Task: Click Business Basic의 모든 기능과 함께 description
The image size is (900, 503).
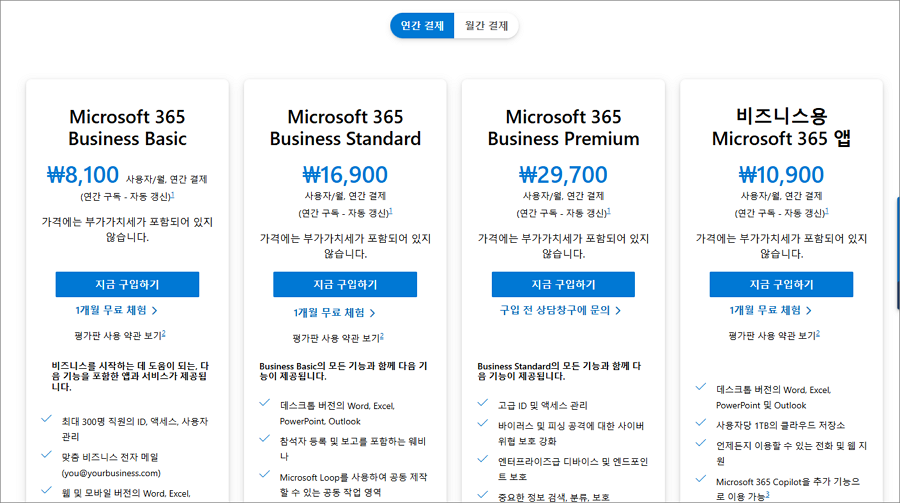Action: 343,371
